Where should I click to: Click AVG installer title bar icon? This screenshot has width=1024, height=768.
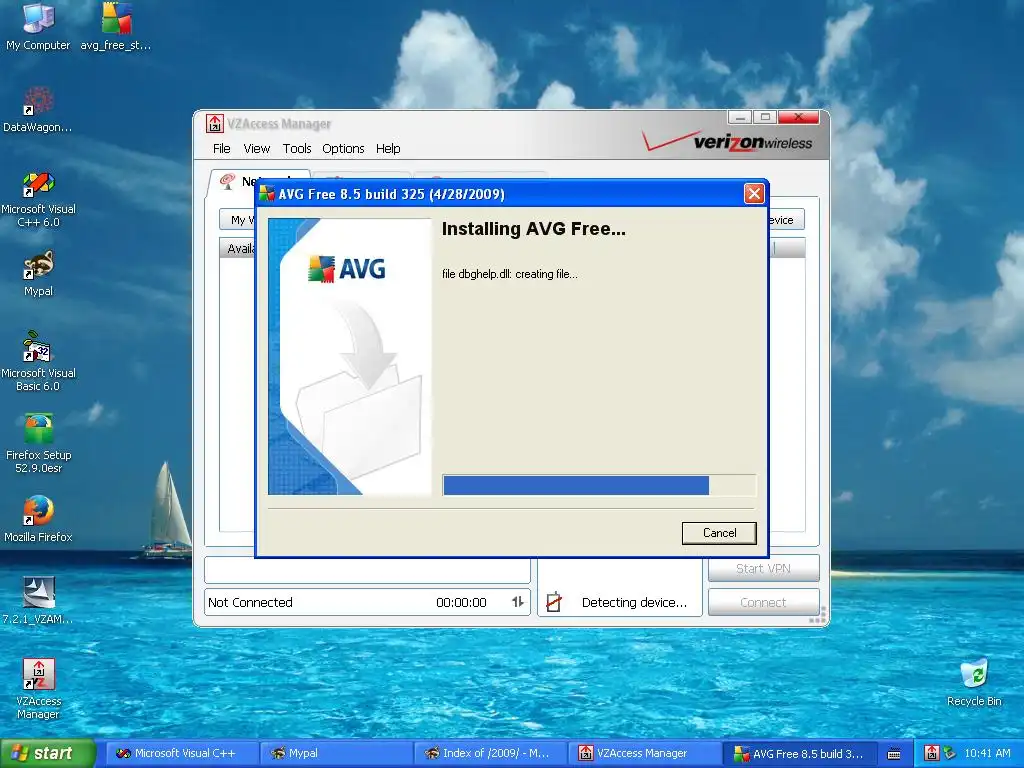coord(266,193)
